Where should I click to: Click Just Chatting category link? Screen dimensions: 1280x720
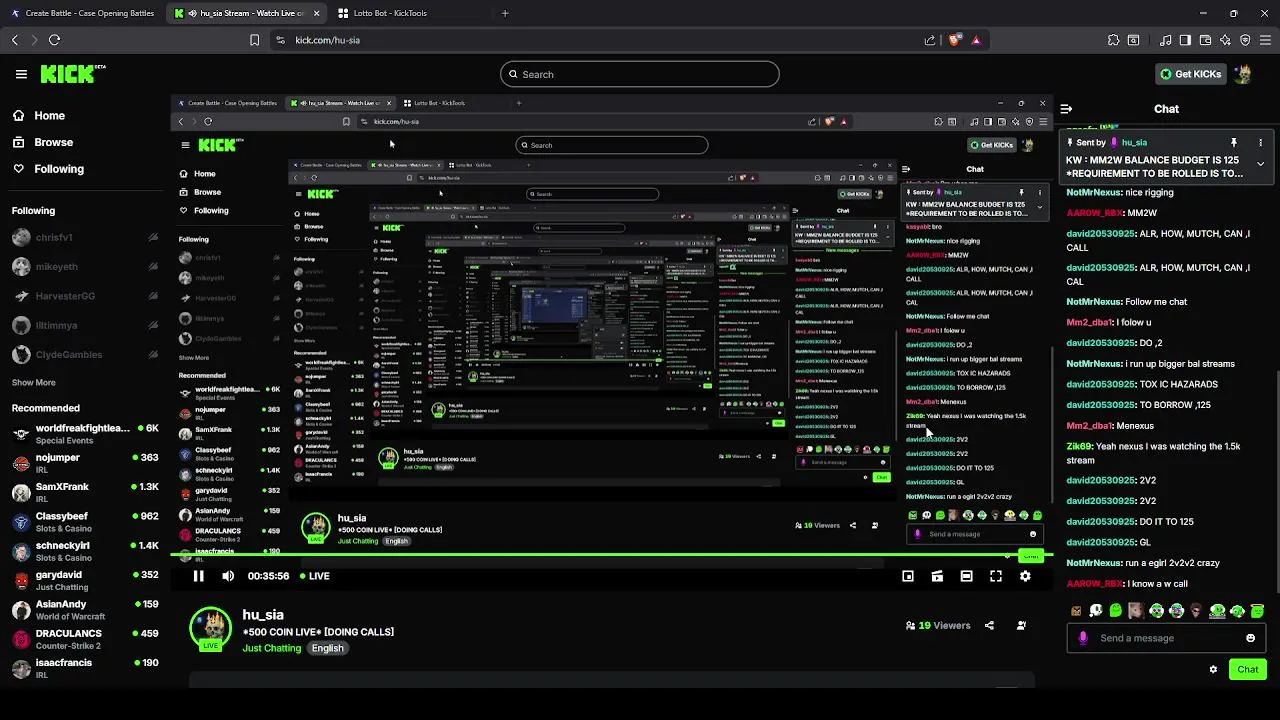[x=272, y=648]
